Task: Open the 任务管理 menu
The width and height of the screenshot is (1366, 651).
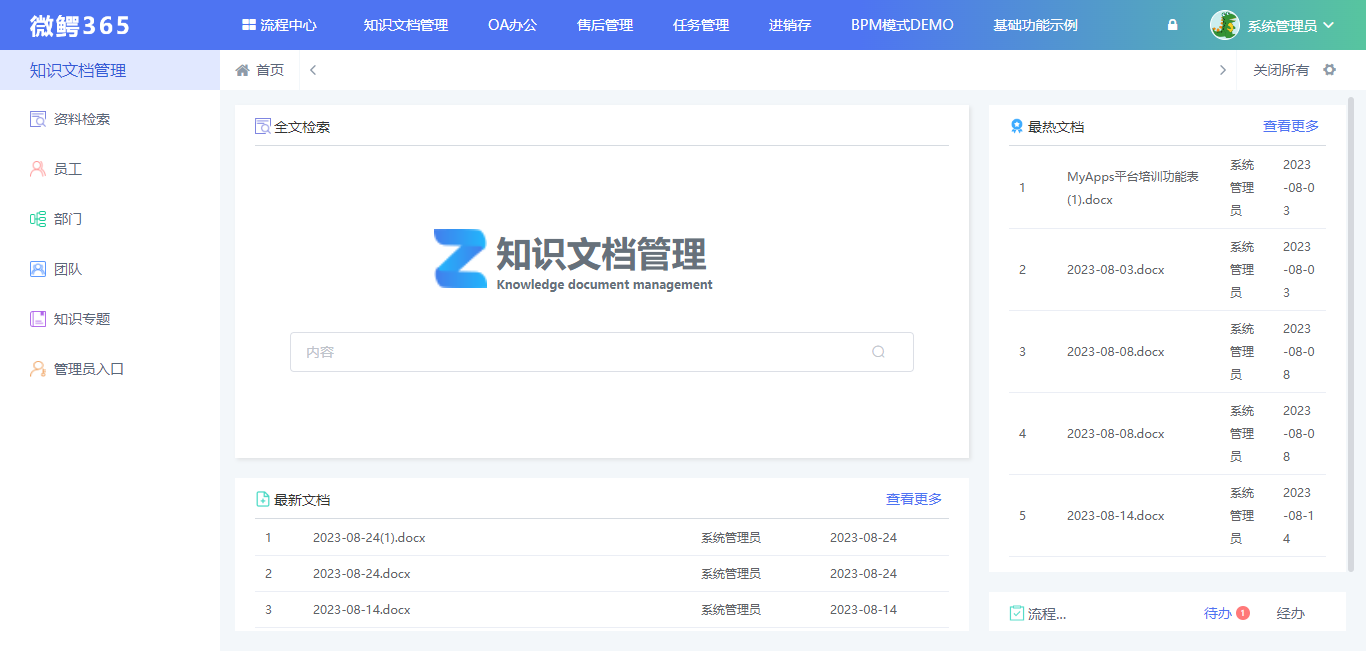Action: pos(701,25)
